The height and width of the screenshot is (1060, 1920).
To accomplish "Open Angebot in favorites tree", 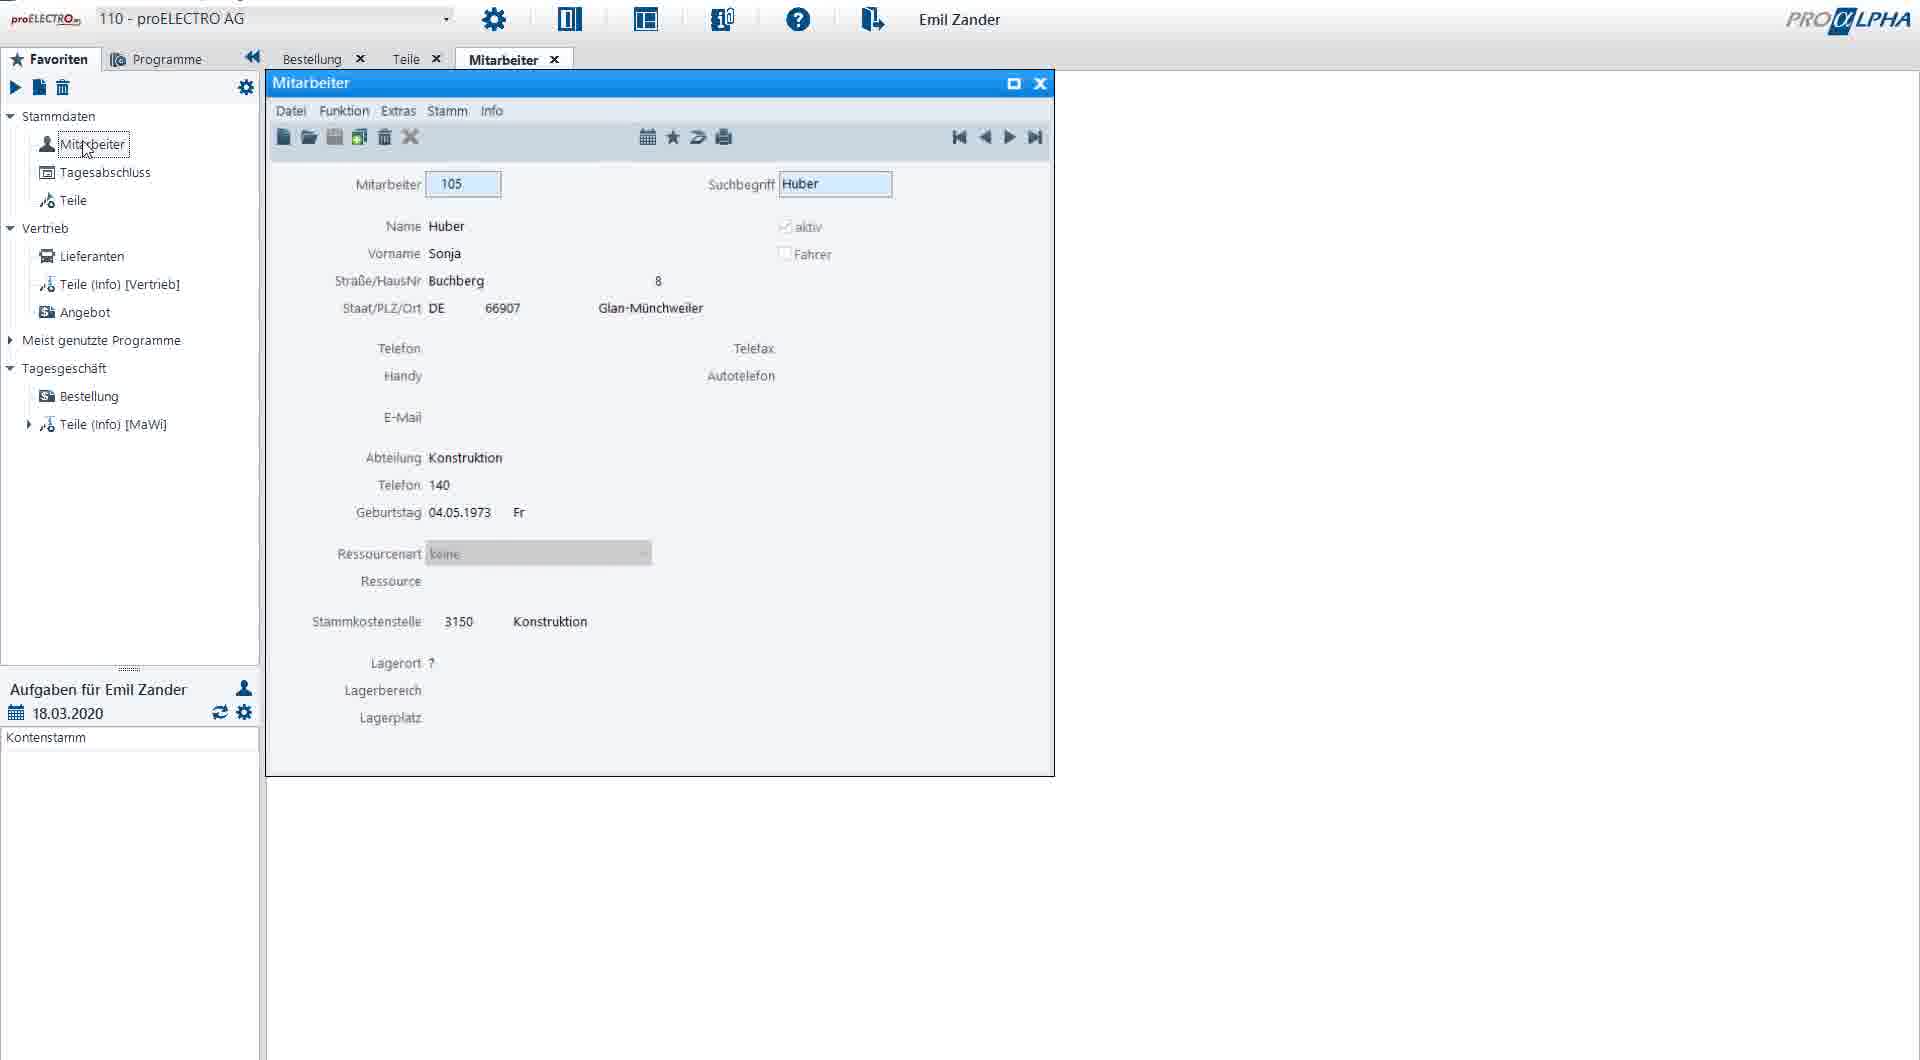I will pos(85,312).
